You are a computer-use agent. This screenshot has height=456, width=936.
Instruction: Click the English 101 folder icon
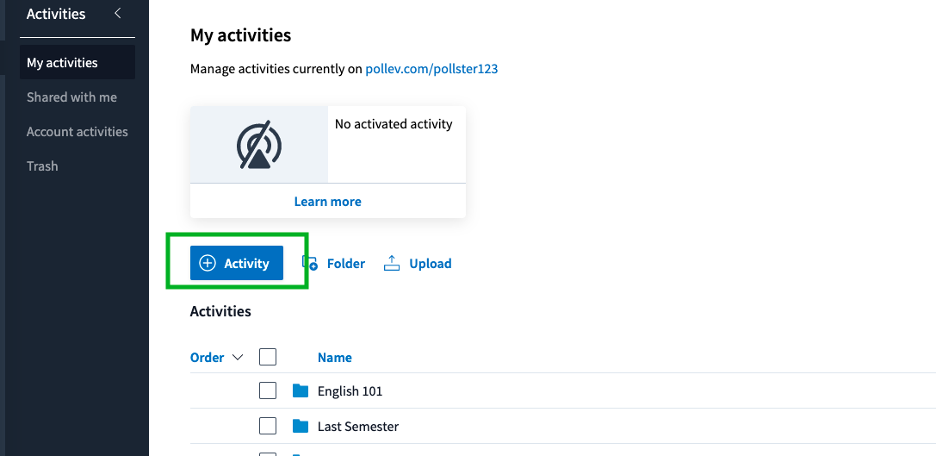301,391
